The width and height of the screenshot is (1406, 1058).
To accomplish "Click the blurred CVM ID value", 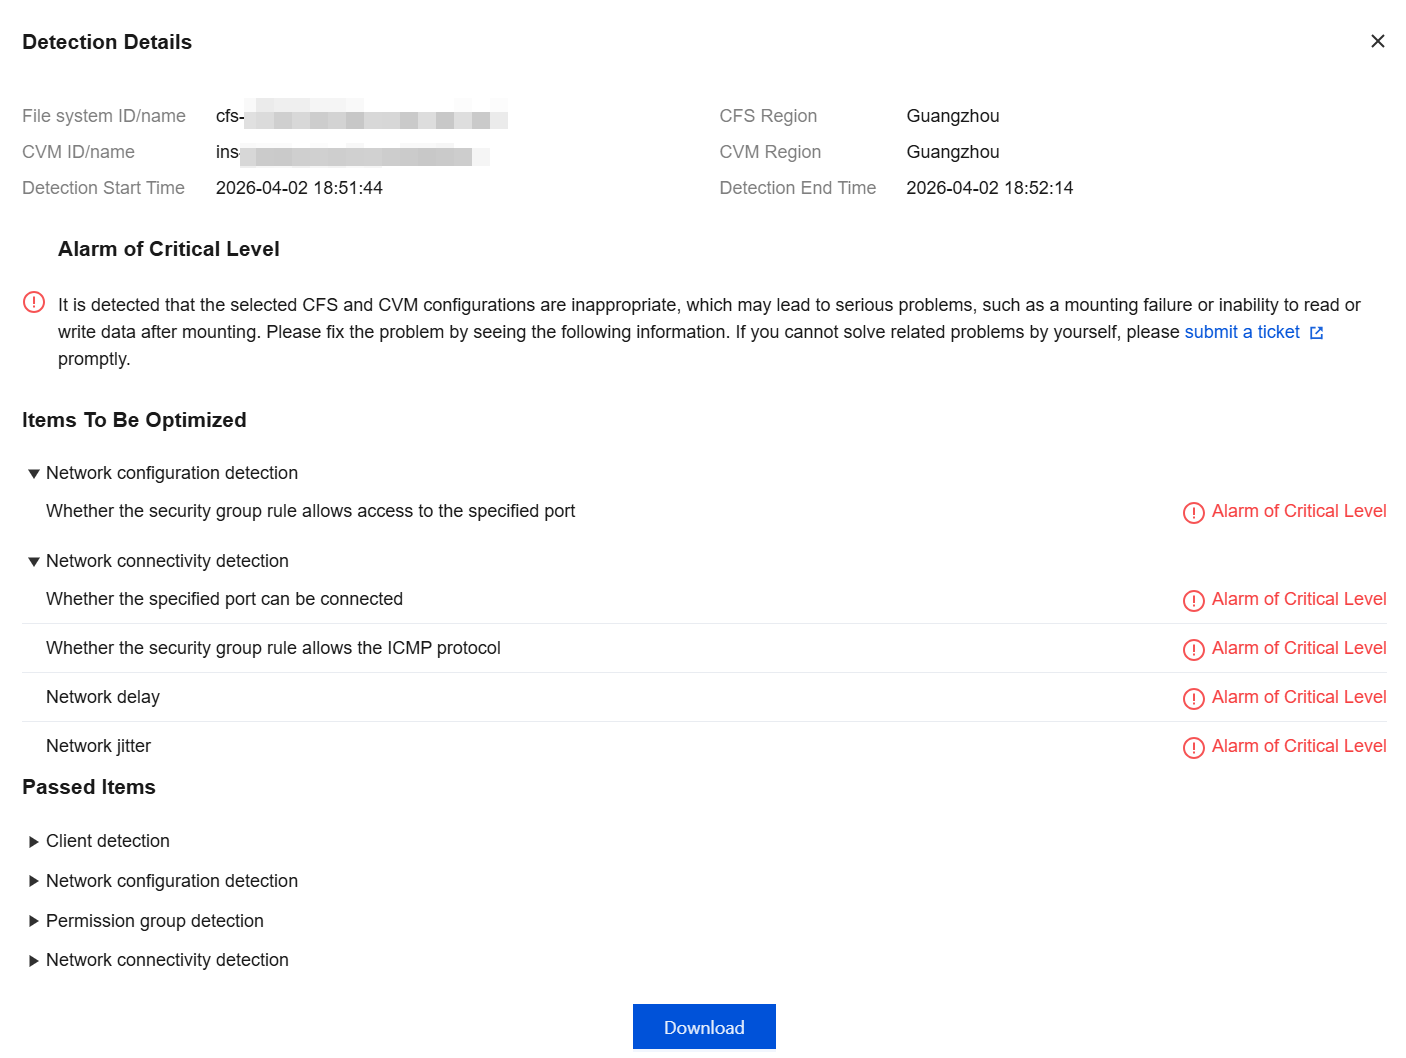I will [364, 153].
